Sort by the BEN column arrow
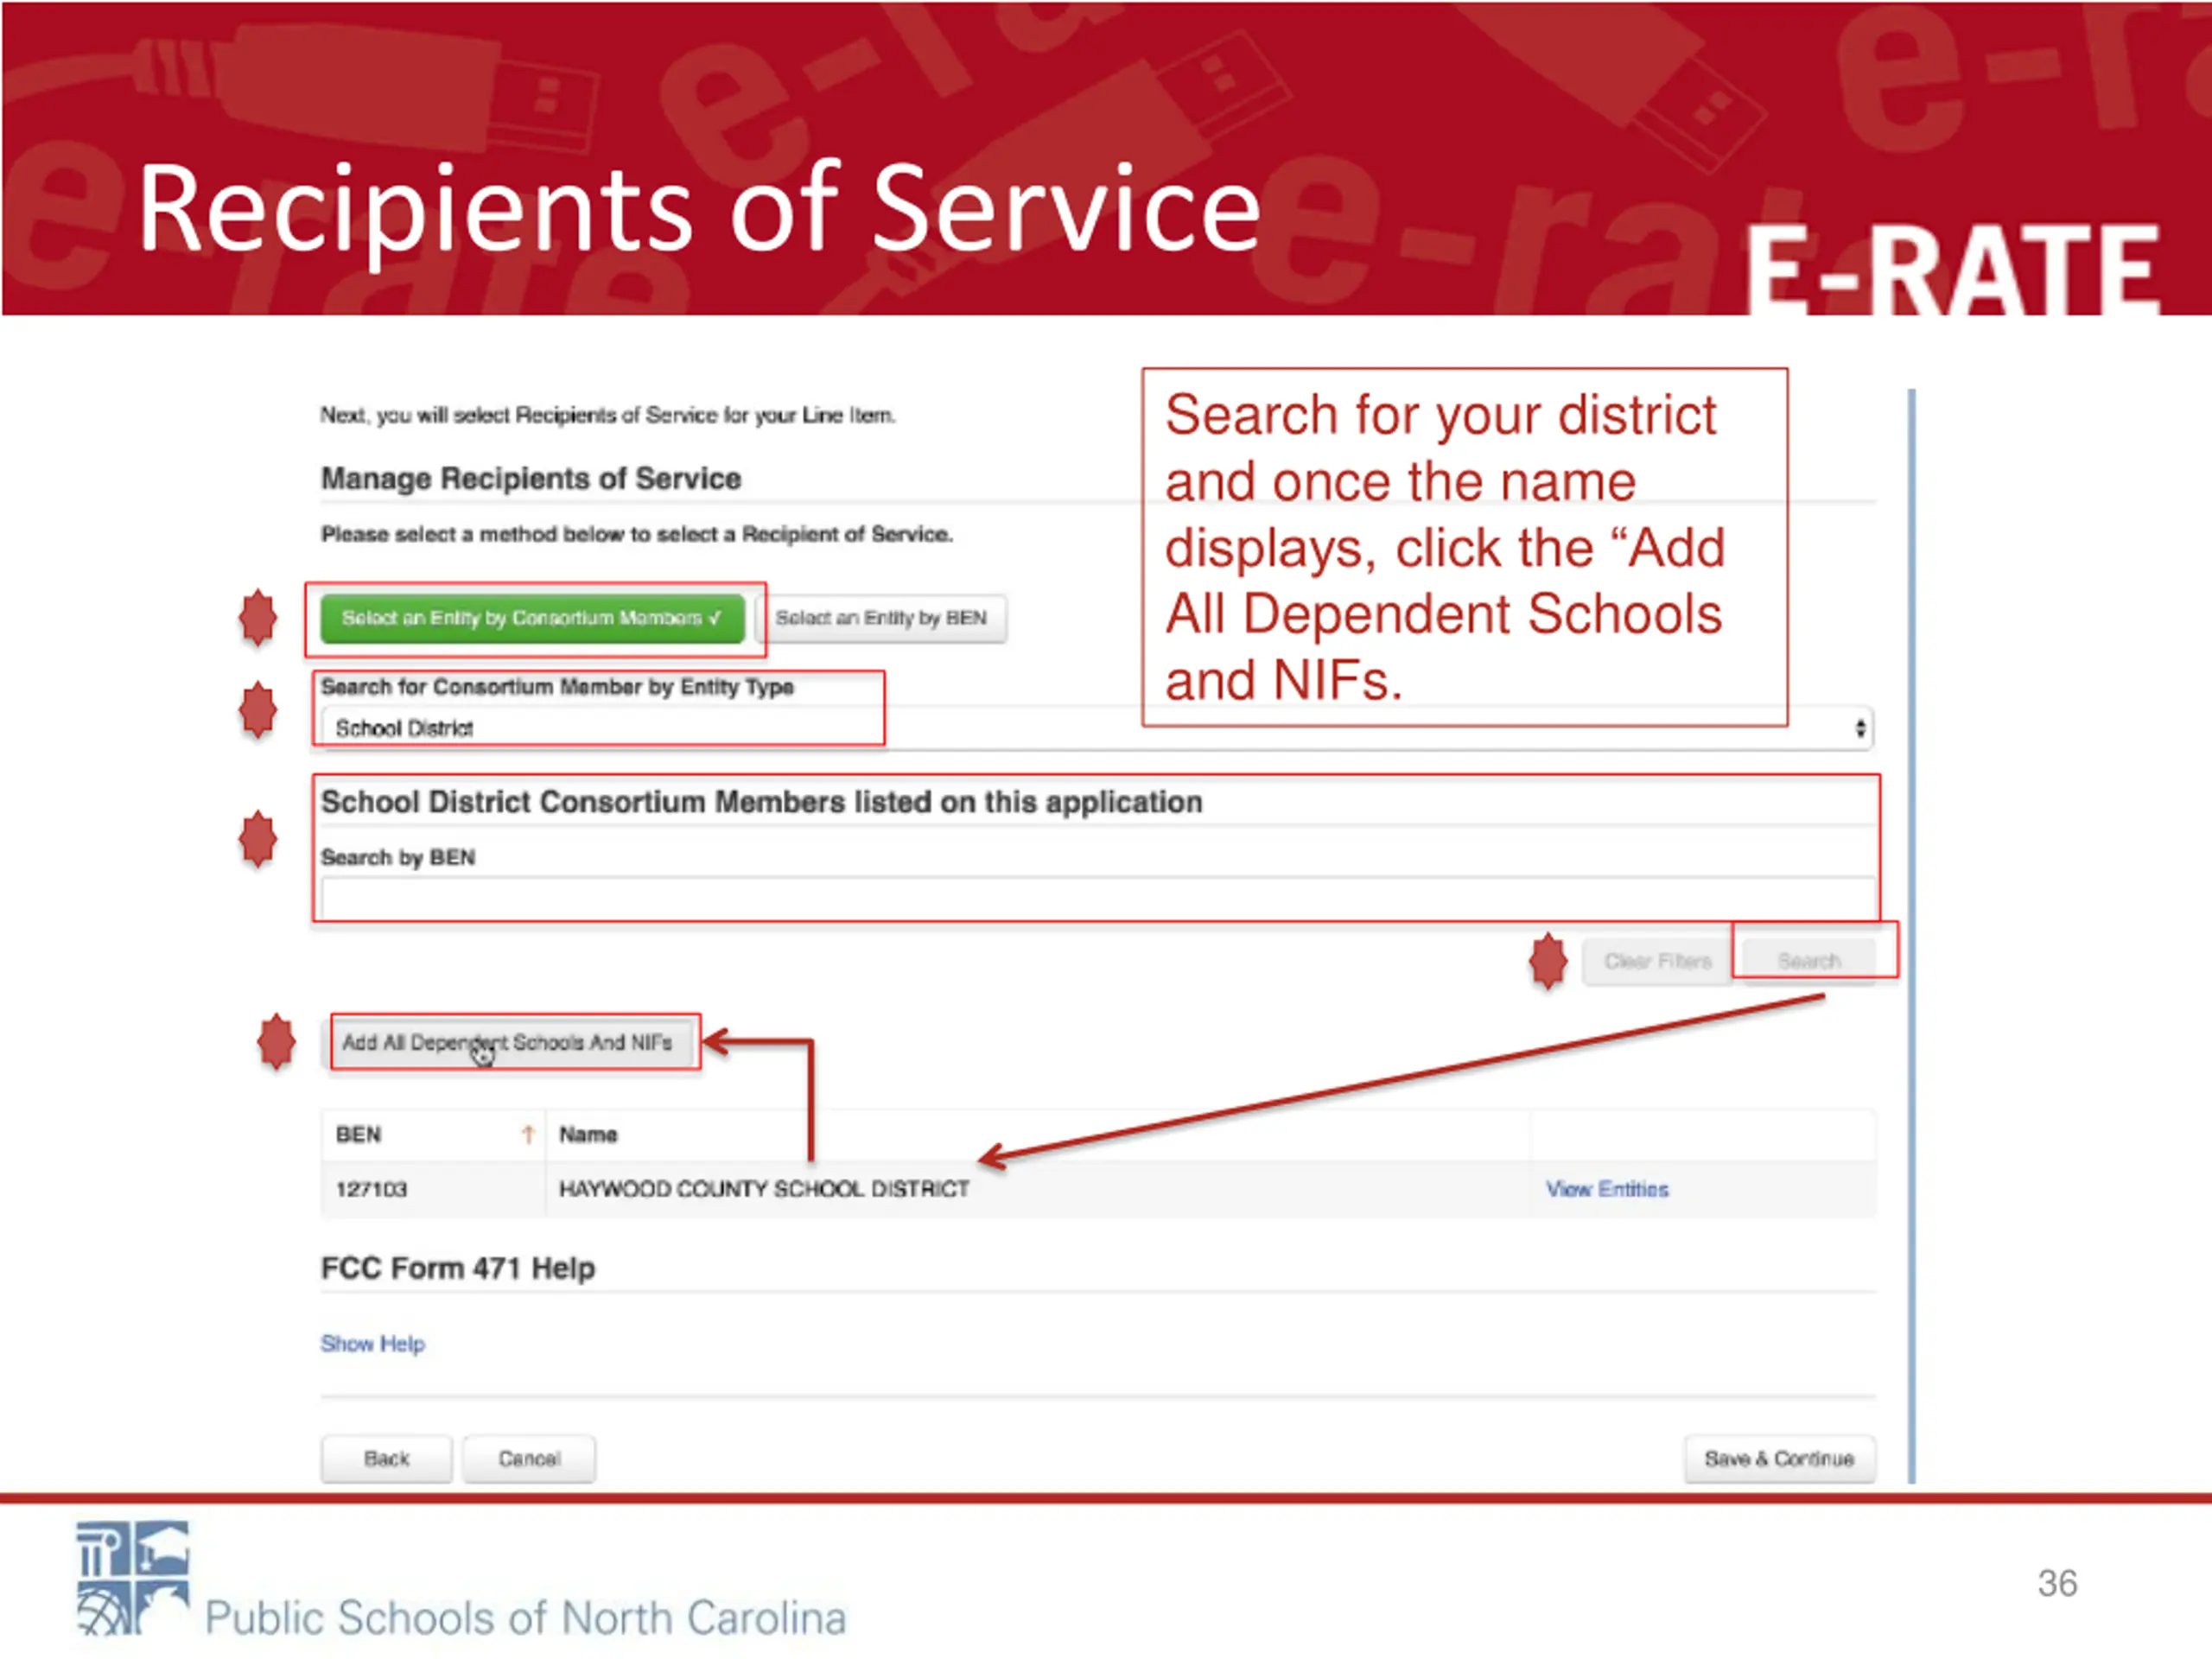2212x1659 pixels. coord(528,1135)
